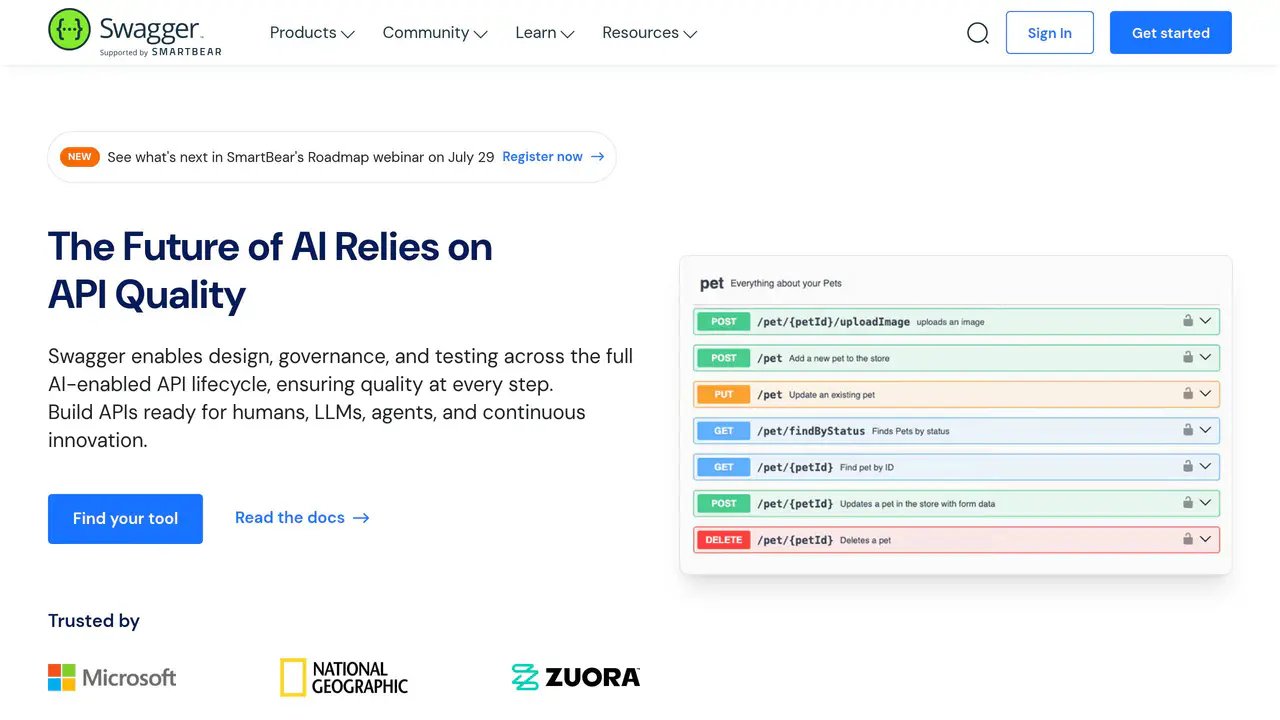This screenshot has width=1280, height=720.
Task: Click the PUT badge on /pet row
Action: click(724, 395)
